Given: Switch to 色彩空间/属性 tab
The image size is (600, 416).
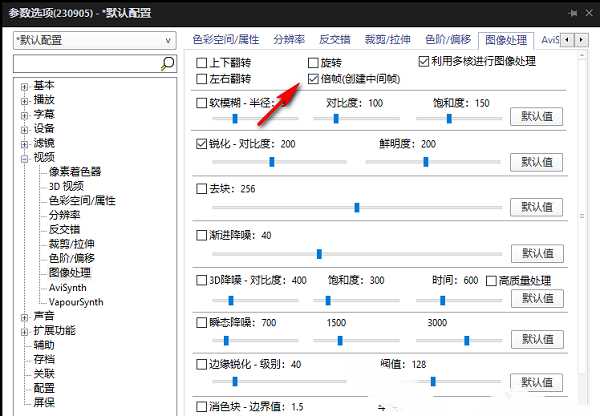Looking at the screenshot, I should pyautogui.click(x=226, y=39).
